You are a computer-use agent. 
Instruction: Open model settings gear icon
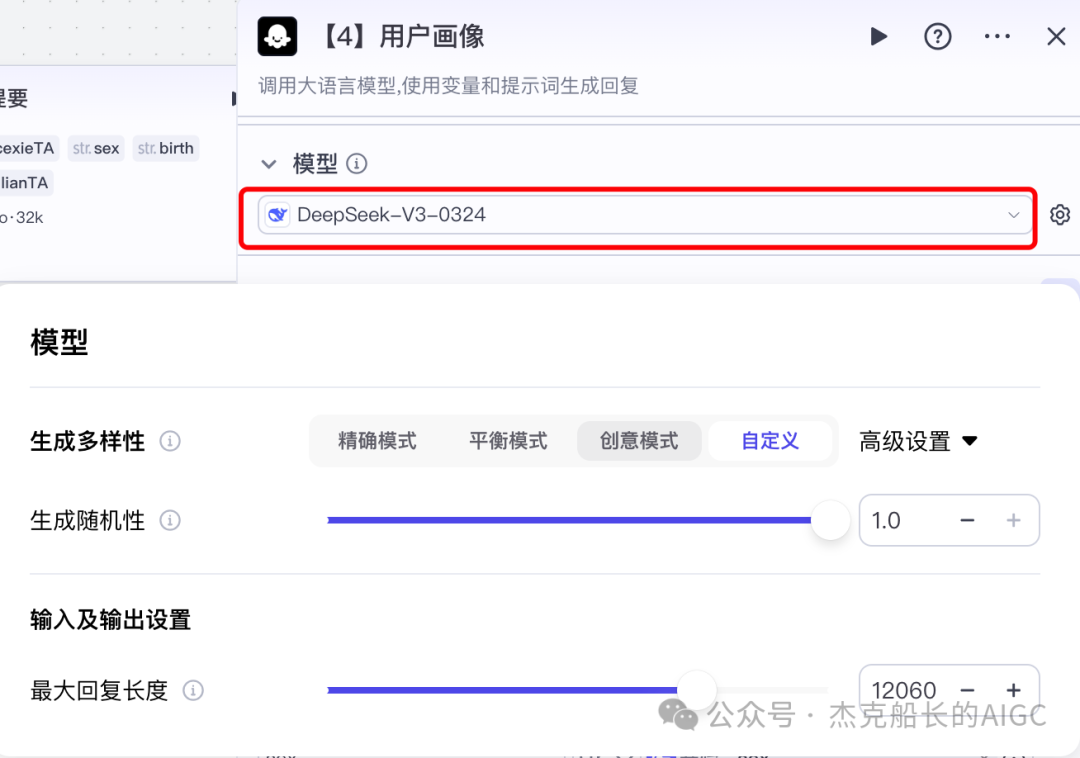click(1060, 215)
